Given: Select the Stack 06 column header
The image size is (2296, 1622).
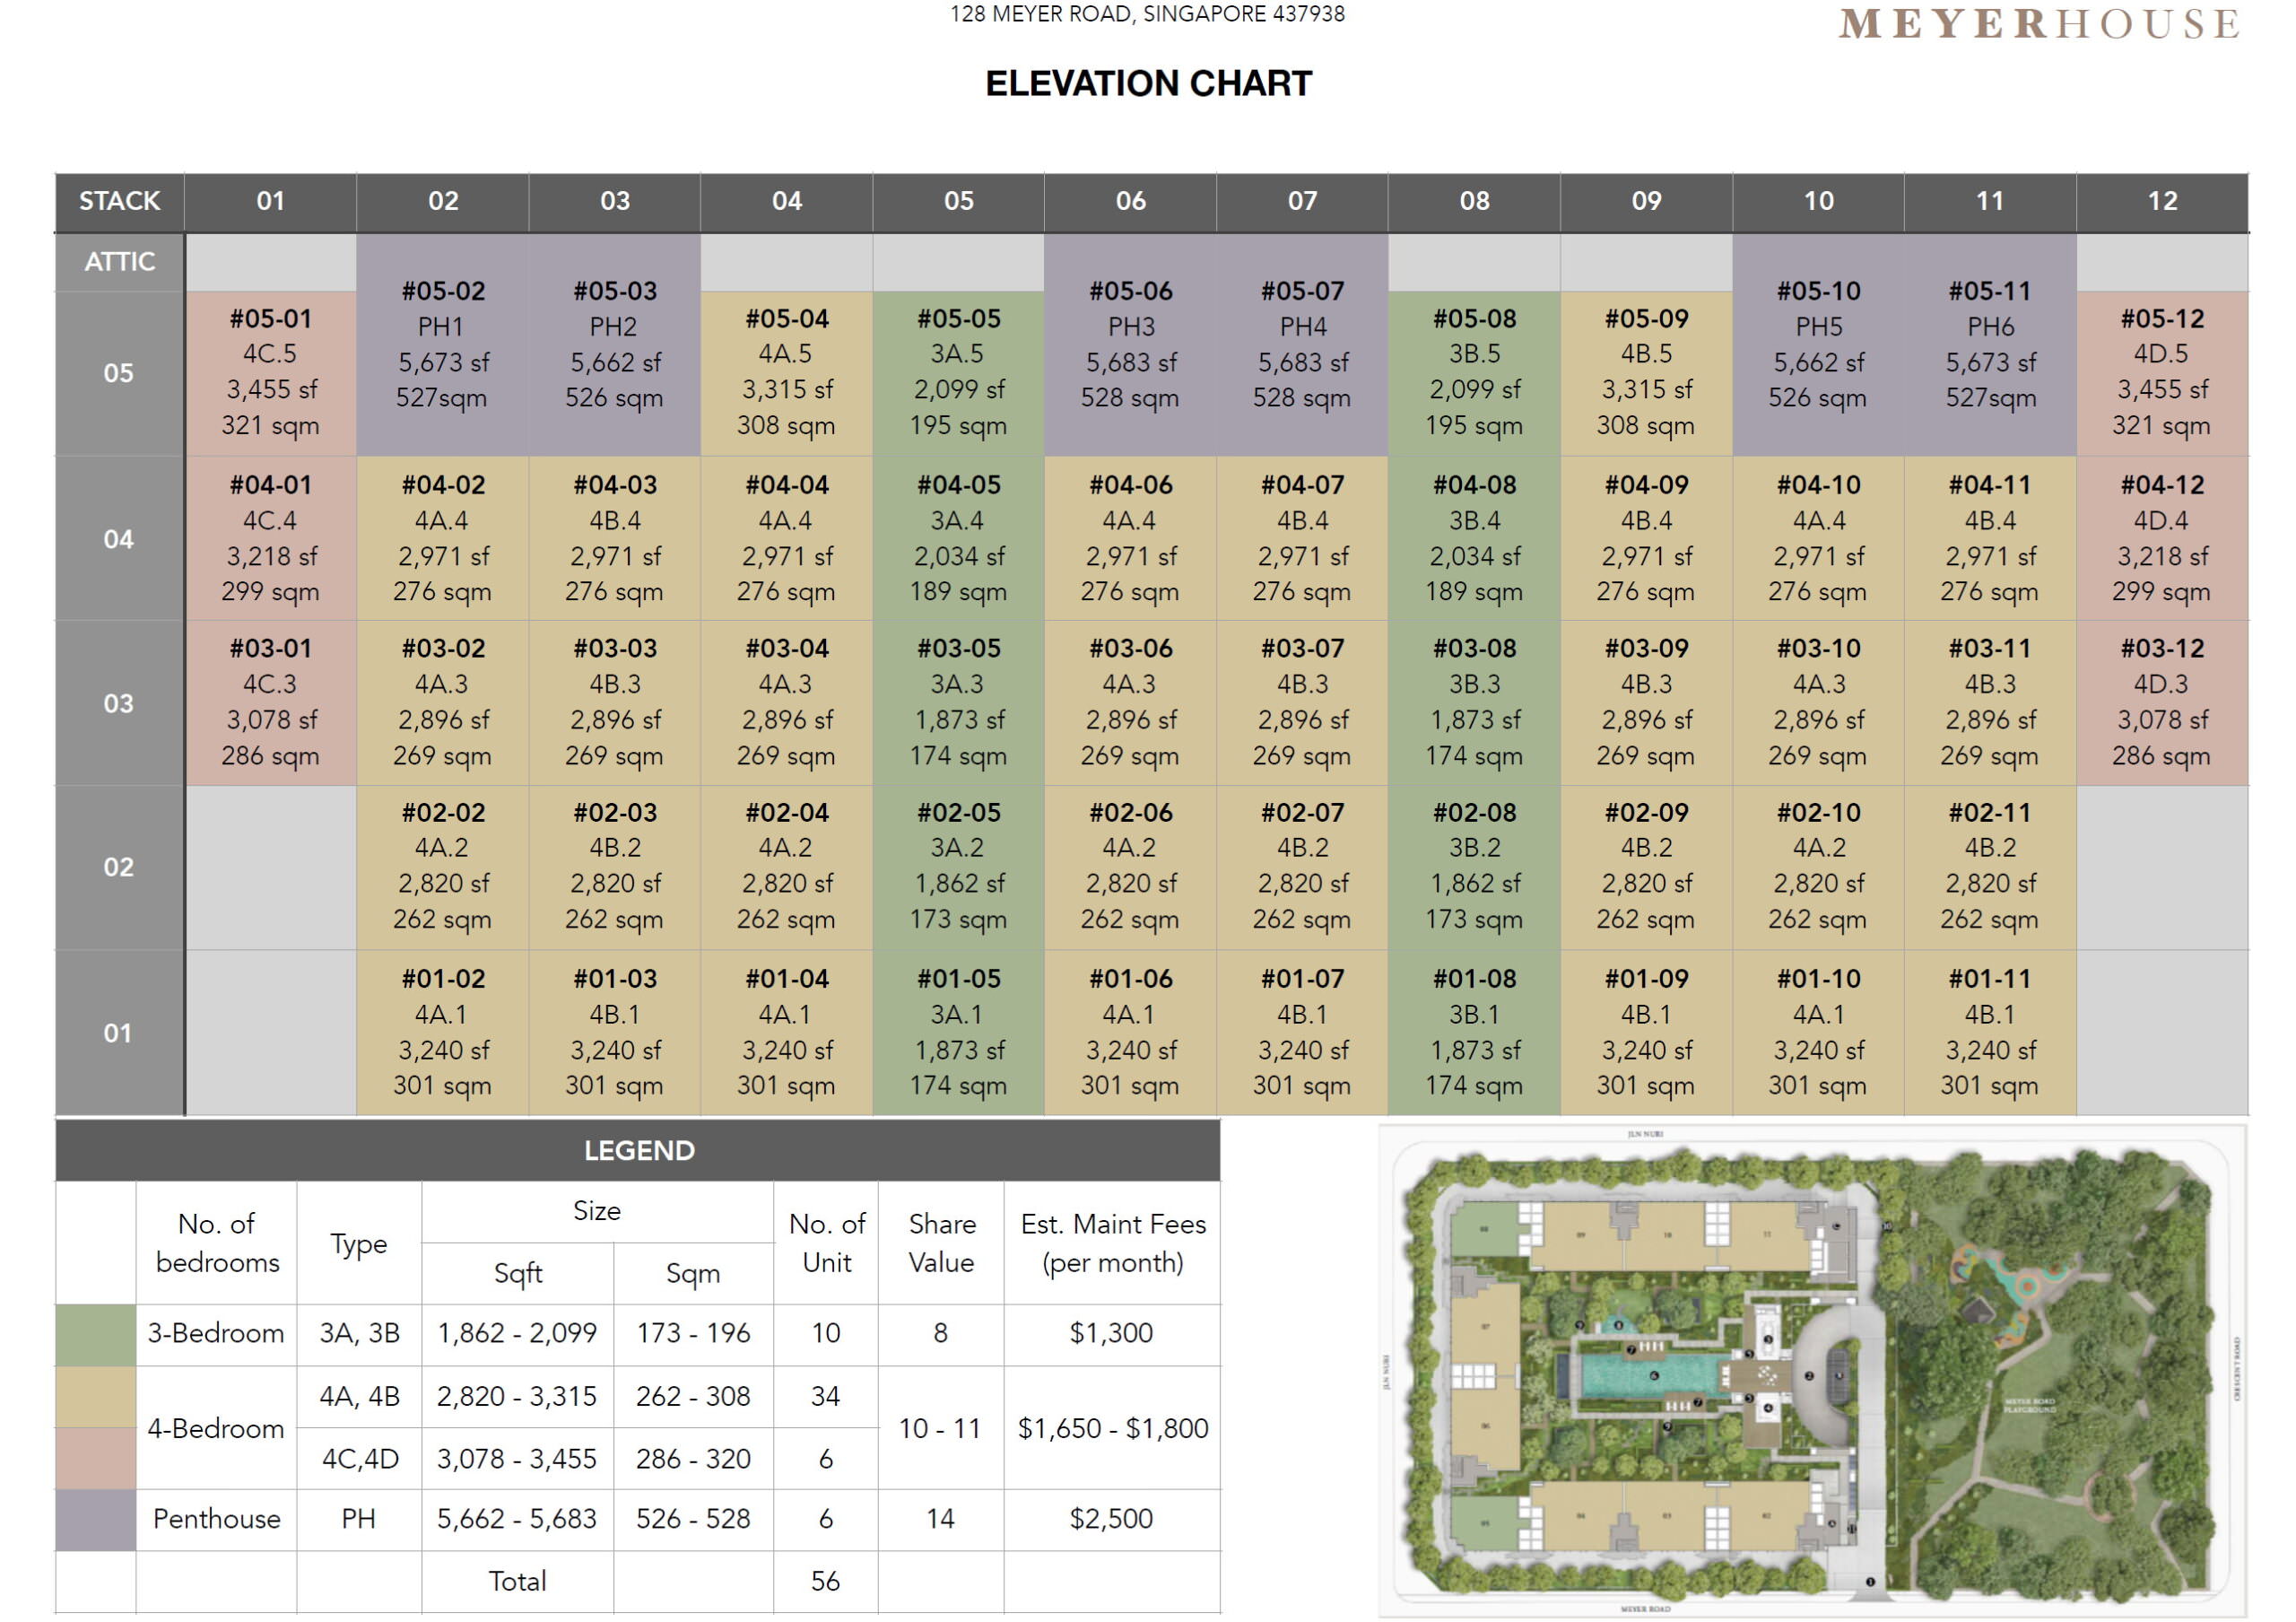Looking at the screenshot, I should coord(1130,201).
